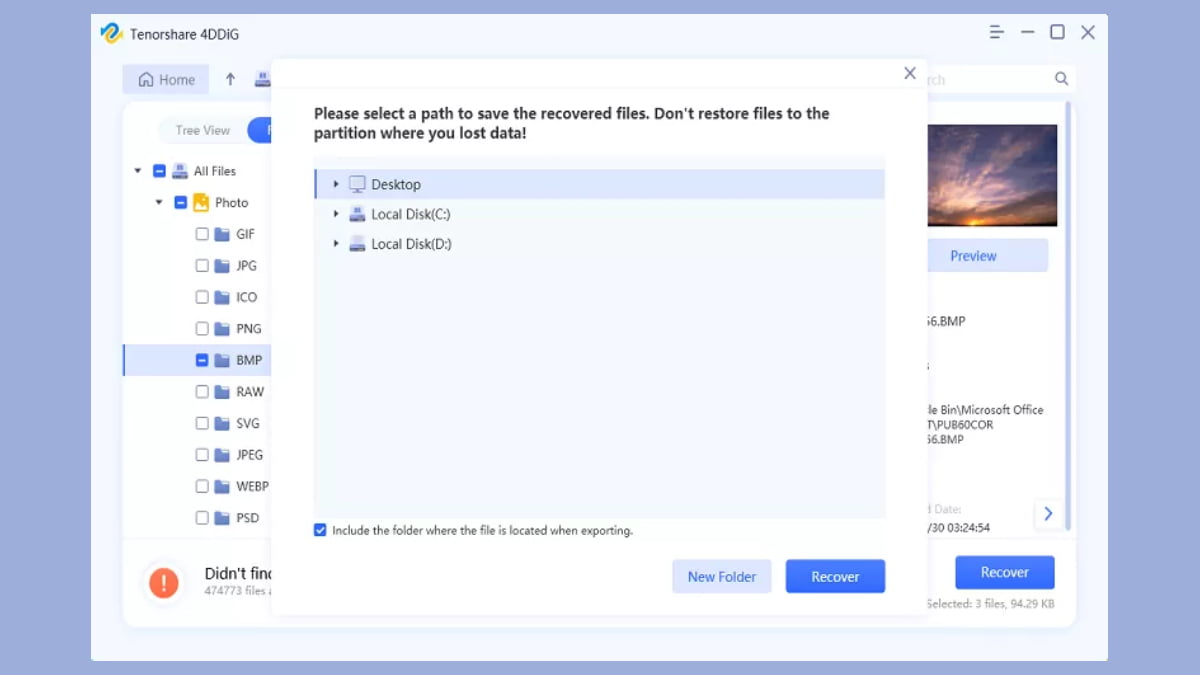Viewport: 1200px width, 675px height.
Task: Click the orange warning exclamation icon
Action: 163,582
